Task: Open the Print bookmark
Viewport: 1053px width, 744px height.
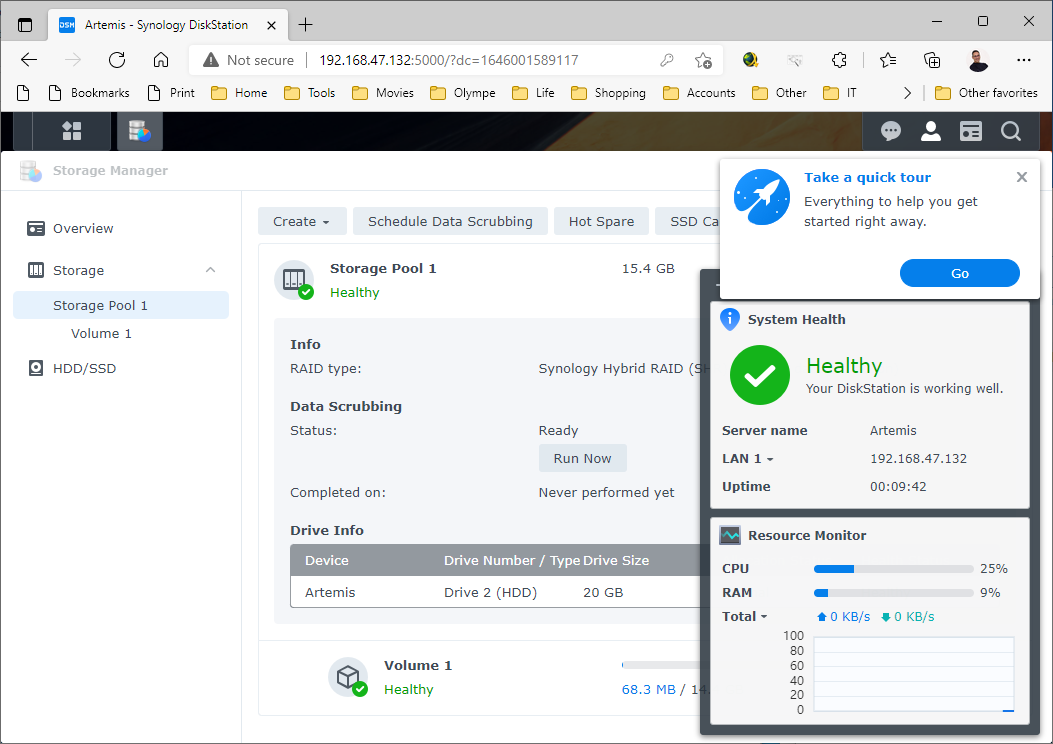Action: [171, 93]
